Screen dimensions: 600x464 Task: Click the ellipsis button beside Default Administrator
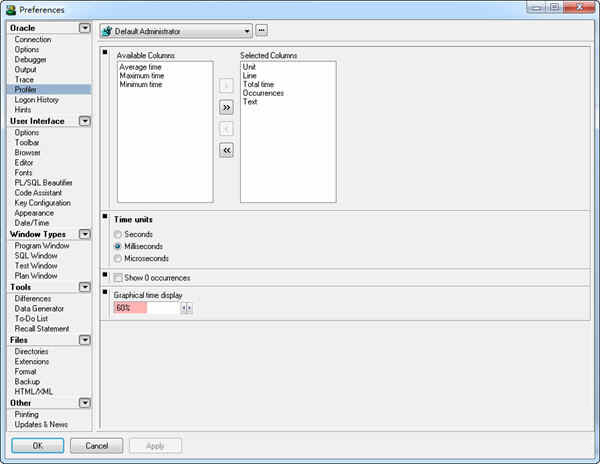[262, 31]
